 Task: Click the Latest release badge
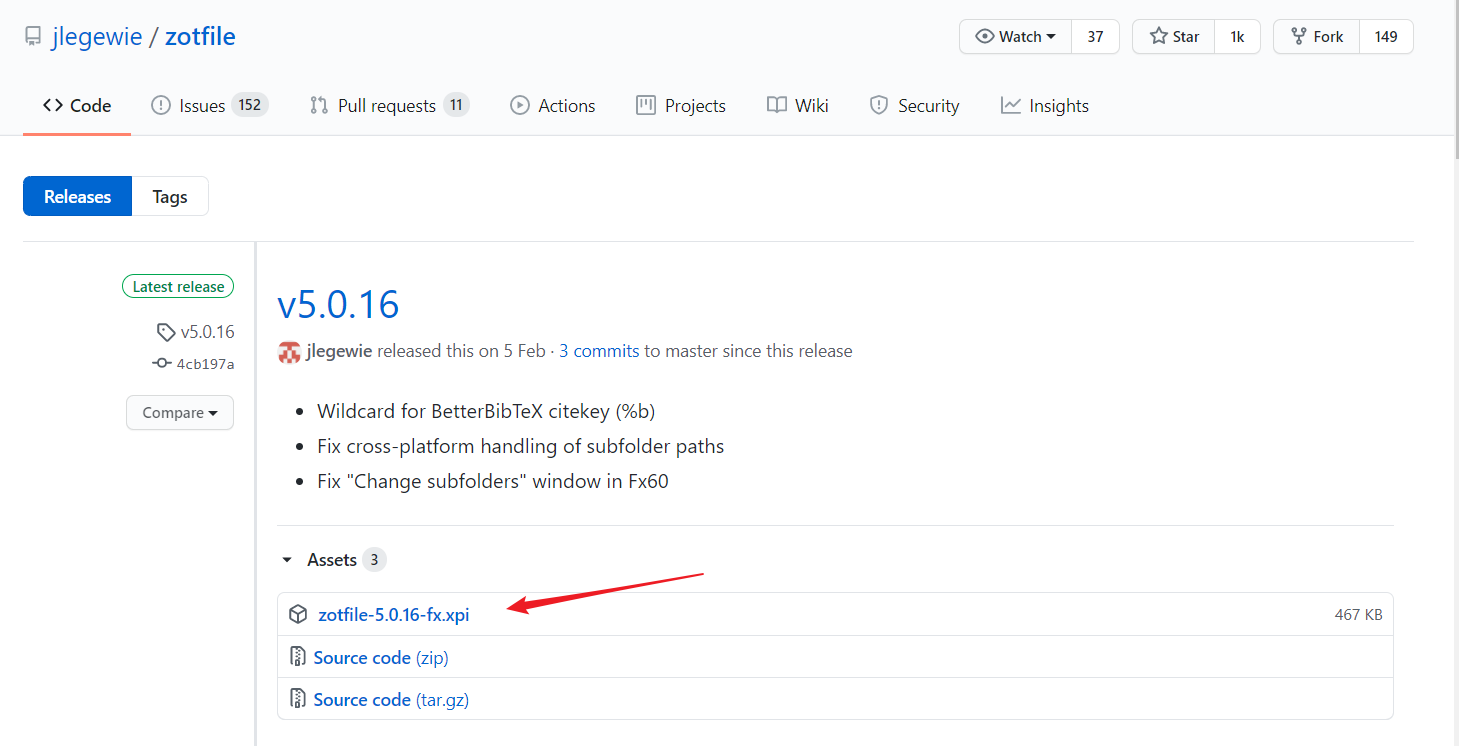178,286
